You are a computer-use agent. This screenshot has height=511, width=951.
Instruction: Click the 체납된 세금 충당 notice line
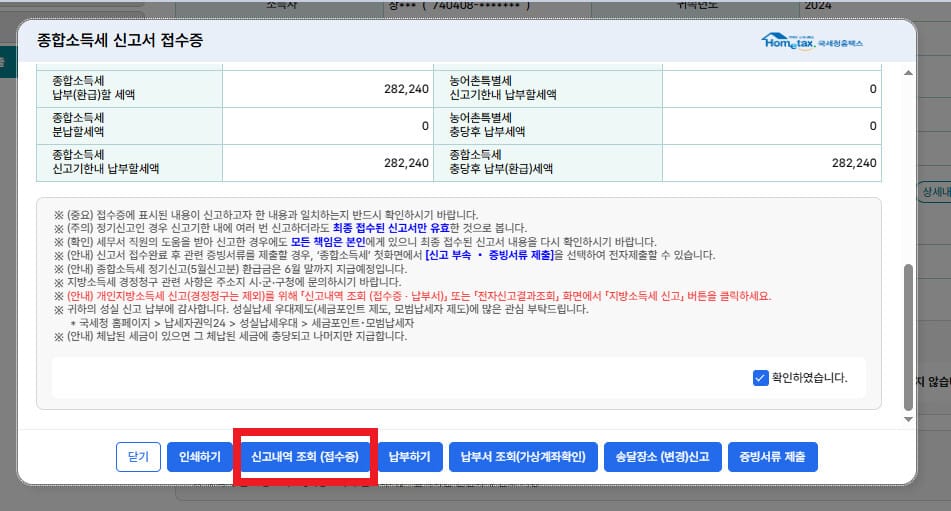tap(230, 336)
